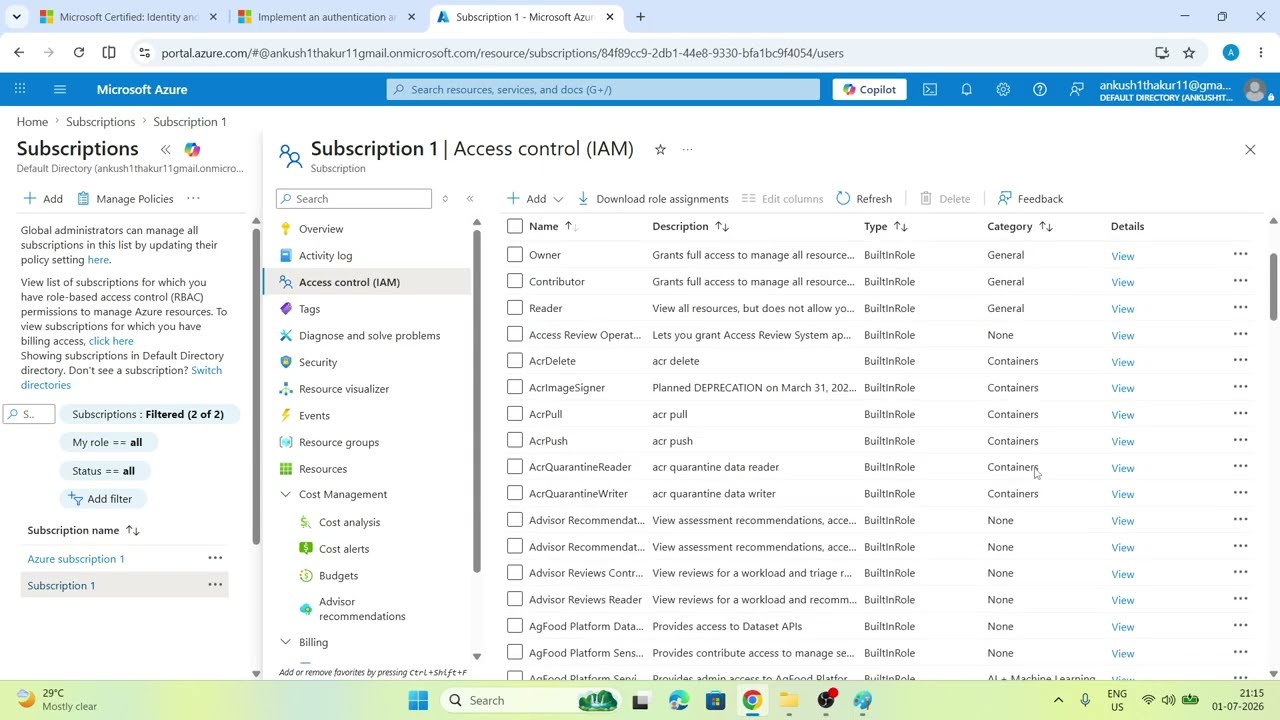Open Activity log
This screenshot has width=1280, height=720.
325,255
